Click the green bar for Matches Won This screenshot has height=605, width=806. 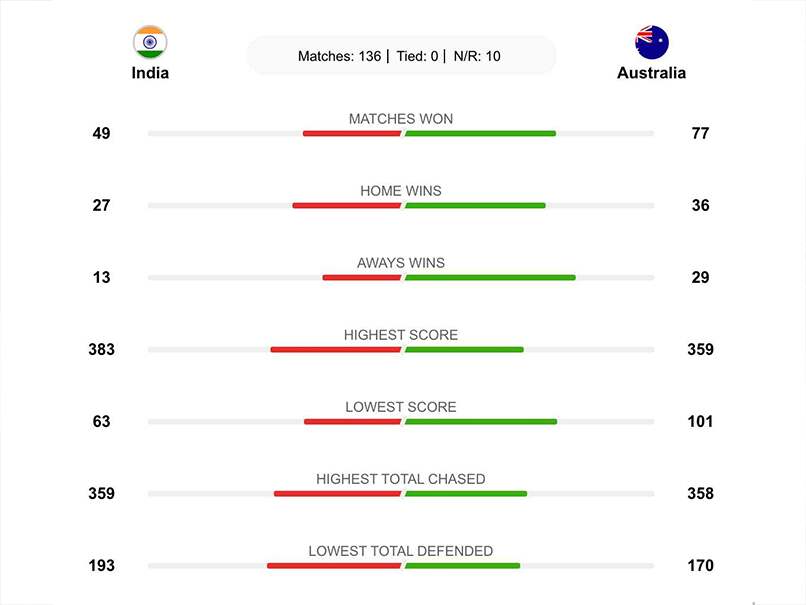pyautogui.click(x=480, y=134)
